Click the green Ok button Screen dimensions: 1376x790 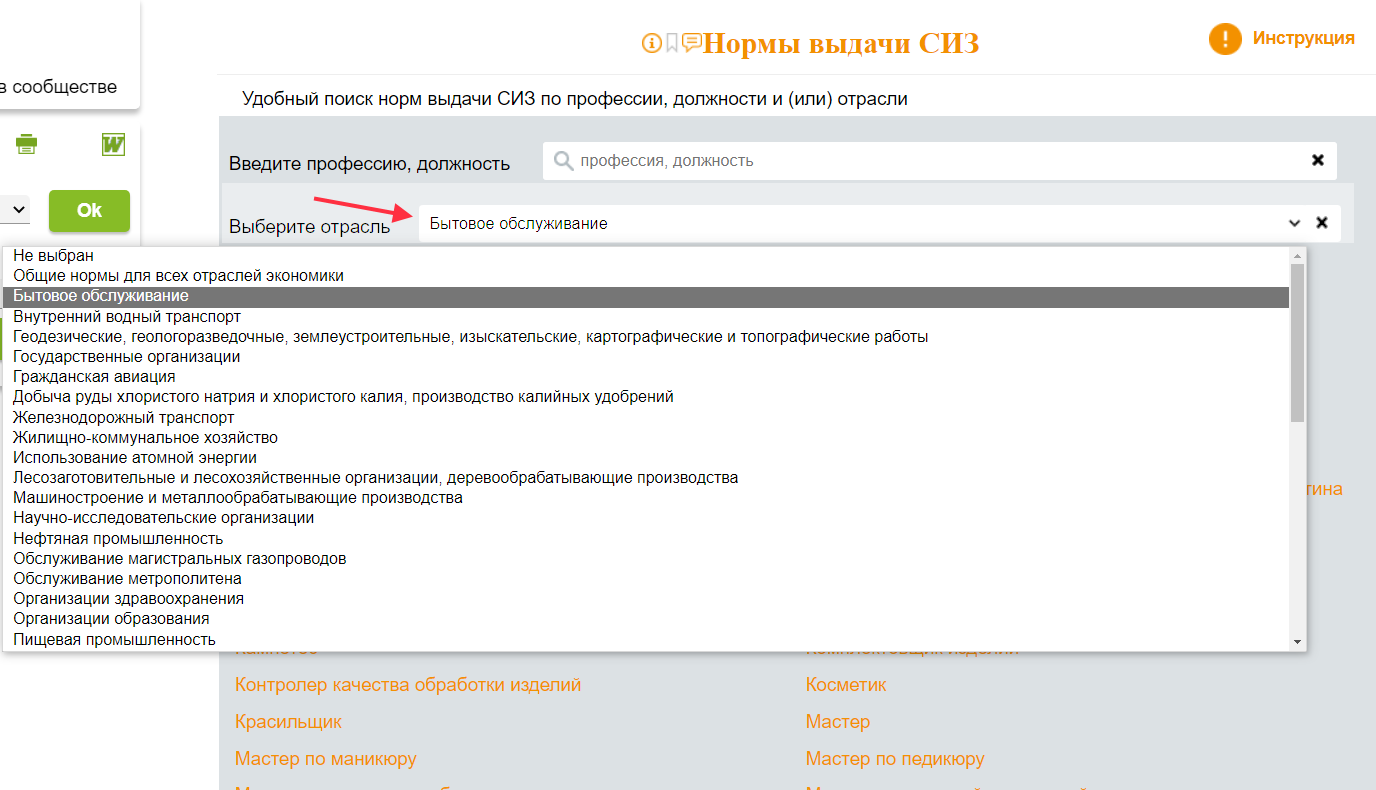pos(89,210)
